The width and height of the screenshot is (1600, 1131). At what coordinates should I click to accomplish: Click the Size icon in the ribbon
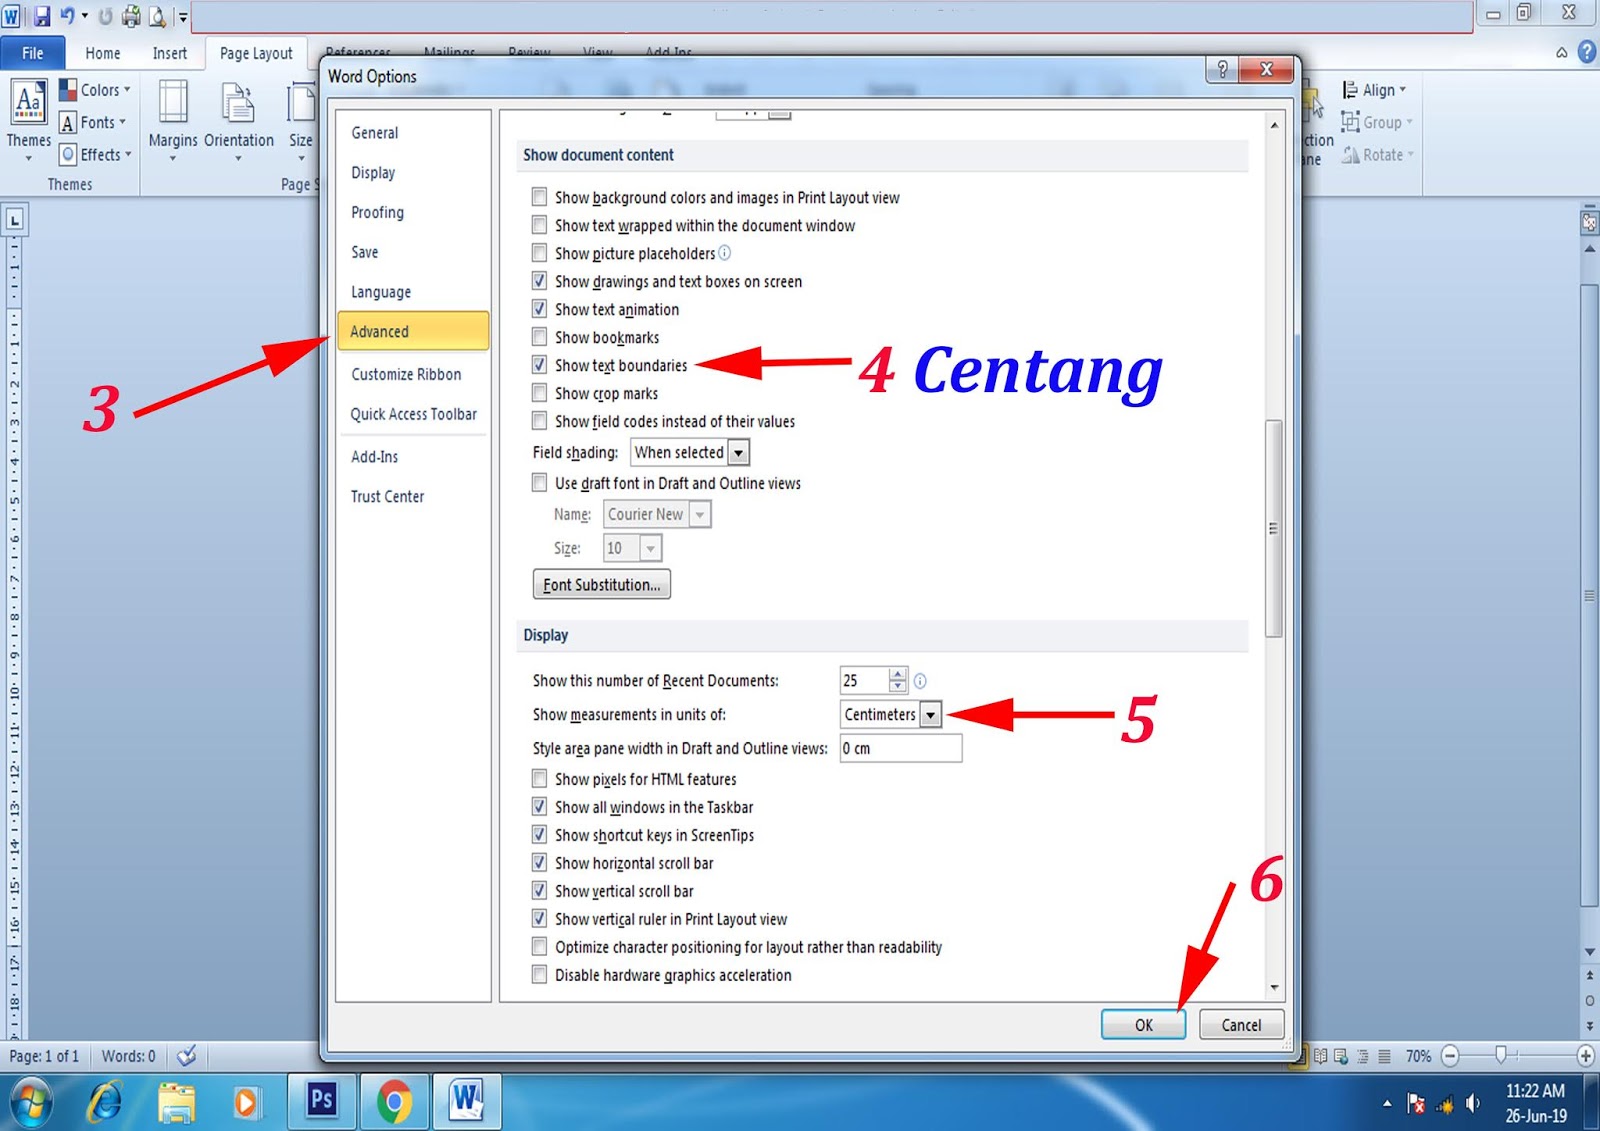click(x=301, y=104)
